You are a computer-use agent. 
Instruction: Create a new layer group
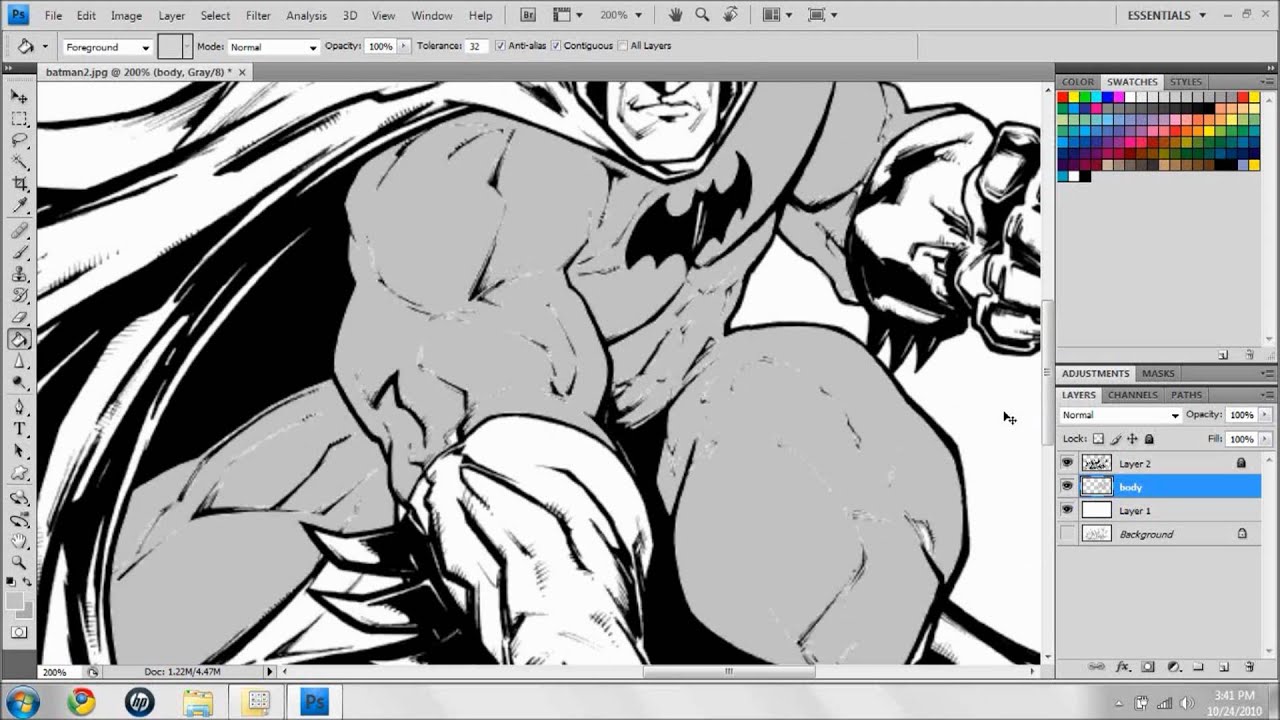[1198, 667]
